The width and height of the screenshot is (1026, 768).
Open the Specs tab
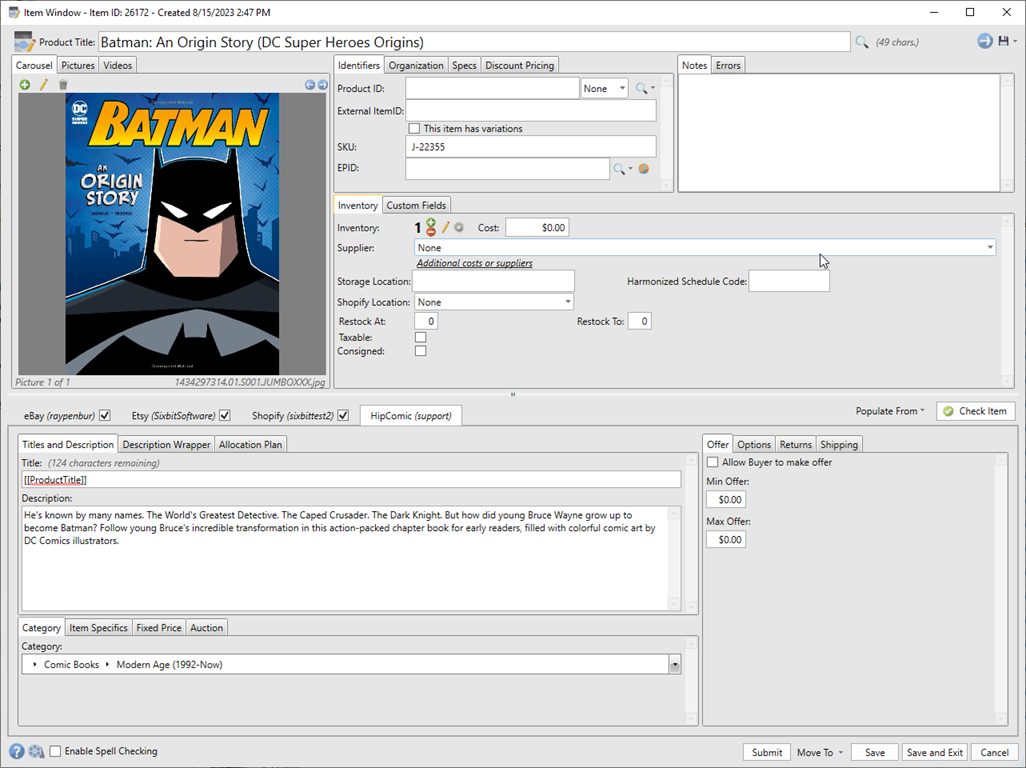point(464,65)
